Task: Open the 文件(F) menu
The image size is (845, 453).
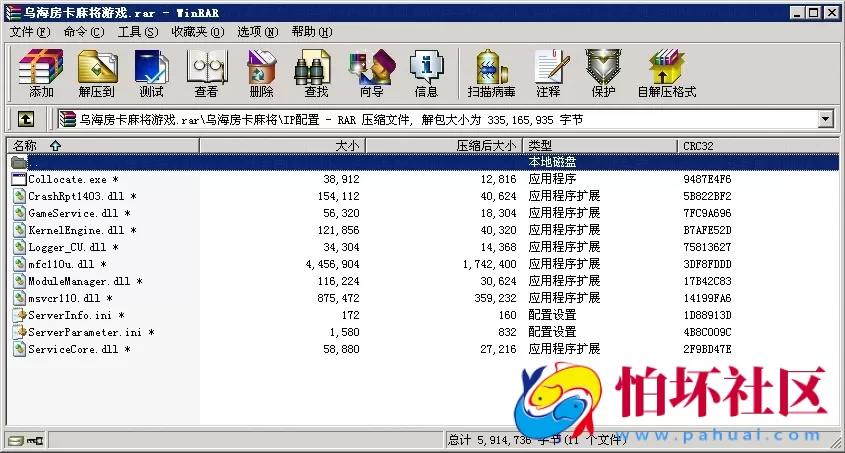Action: tap(30, 32)
